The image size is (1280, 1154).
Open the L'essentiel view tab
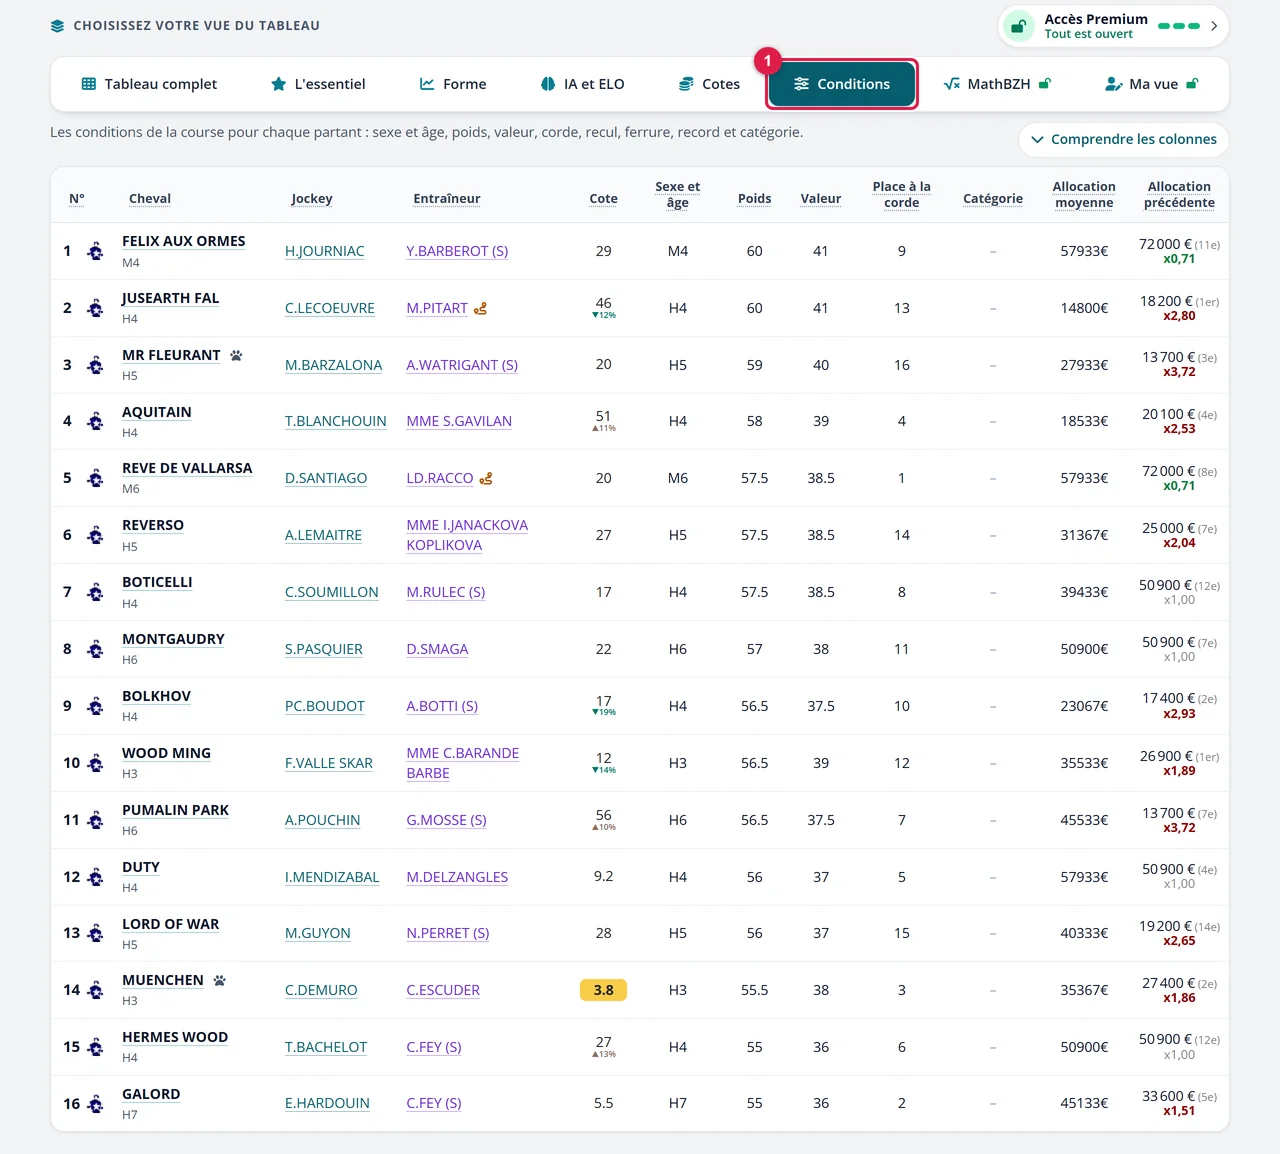318,84
